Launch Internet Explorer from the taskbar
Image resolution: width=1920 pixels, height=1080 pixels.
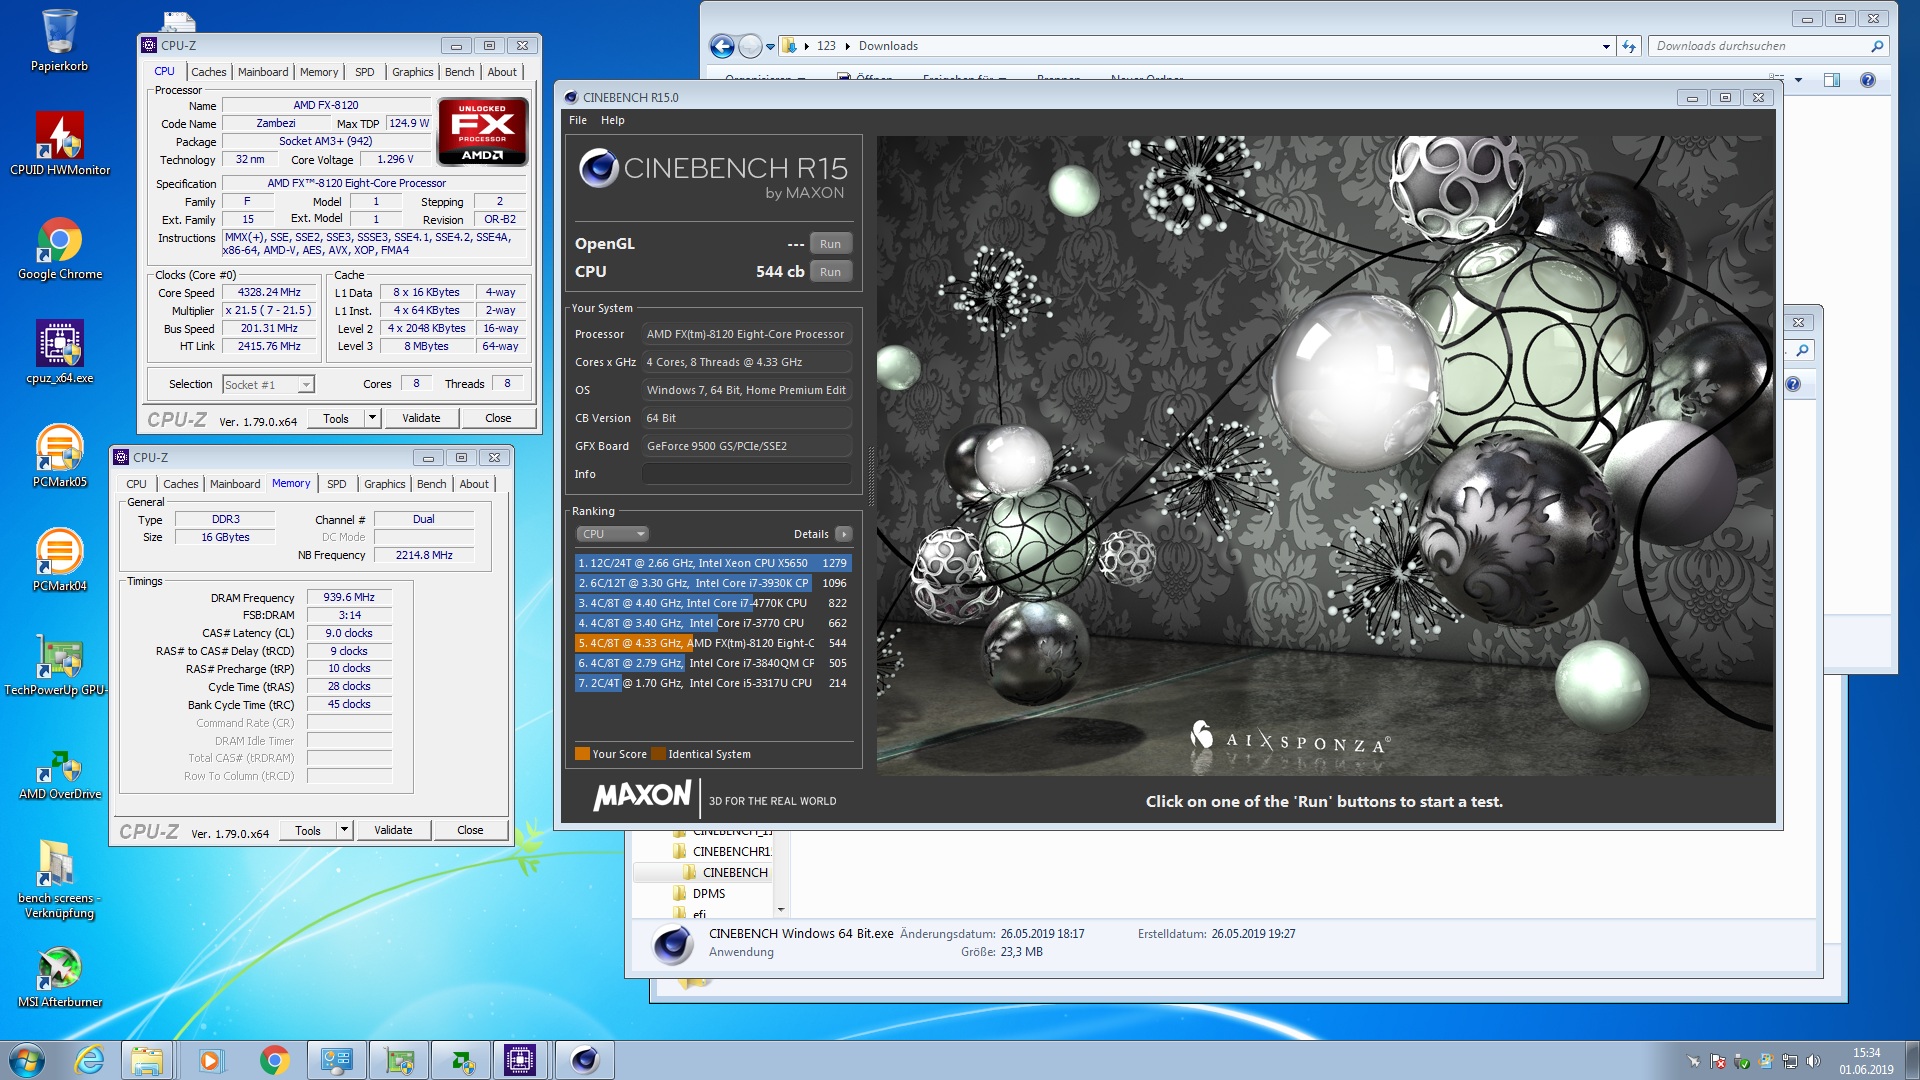coord(90,1060)
